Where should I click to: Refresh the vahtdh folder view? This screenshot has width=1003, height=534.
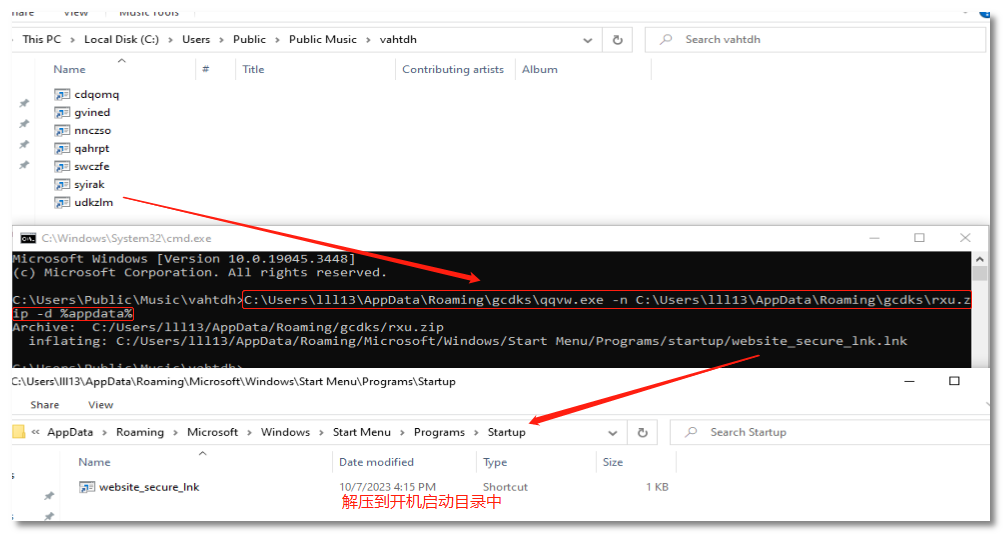617,40
